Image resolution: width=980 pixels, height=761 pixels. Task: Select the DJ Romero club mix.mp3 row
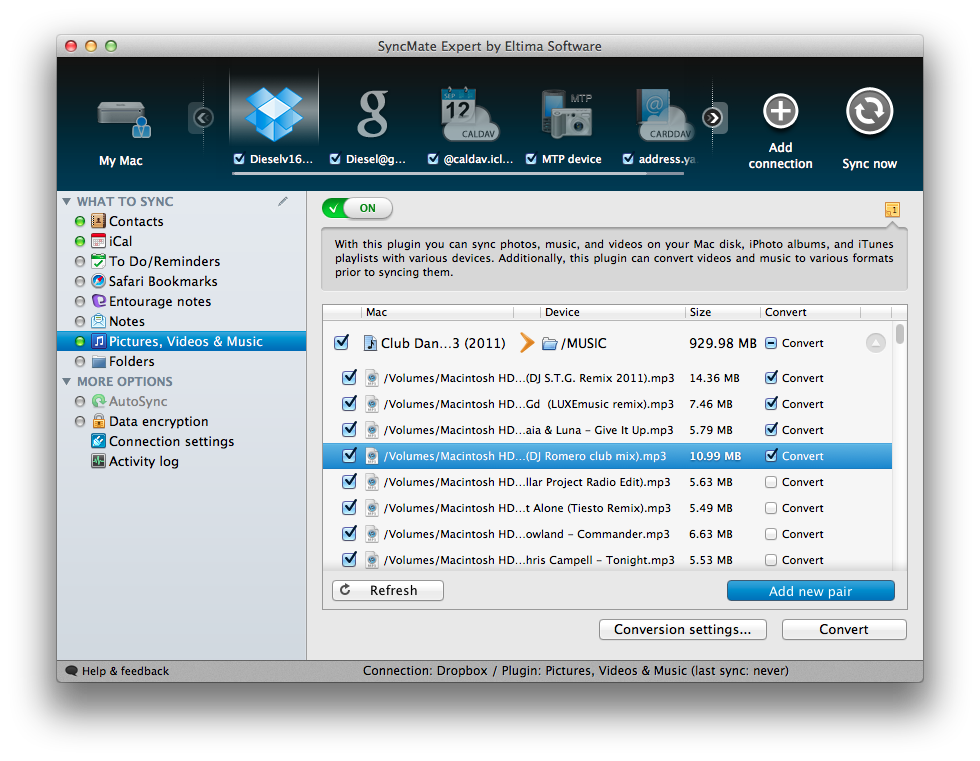tap(608, 456)
